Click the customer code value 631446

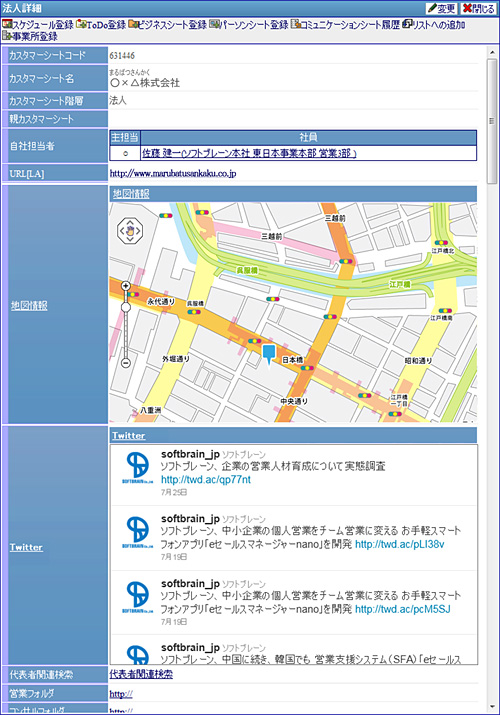[122, 56]
